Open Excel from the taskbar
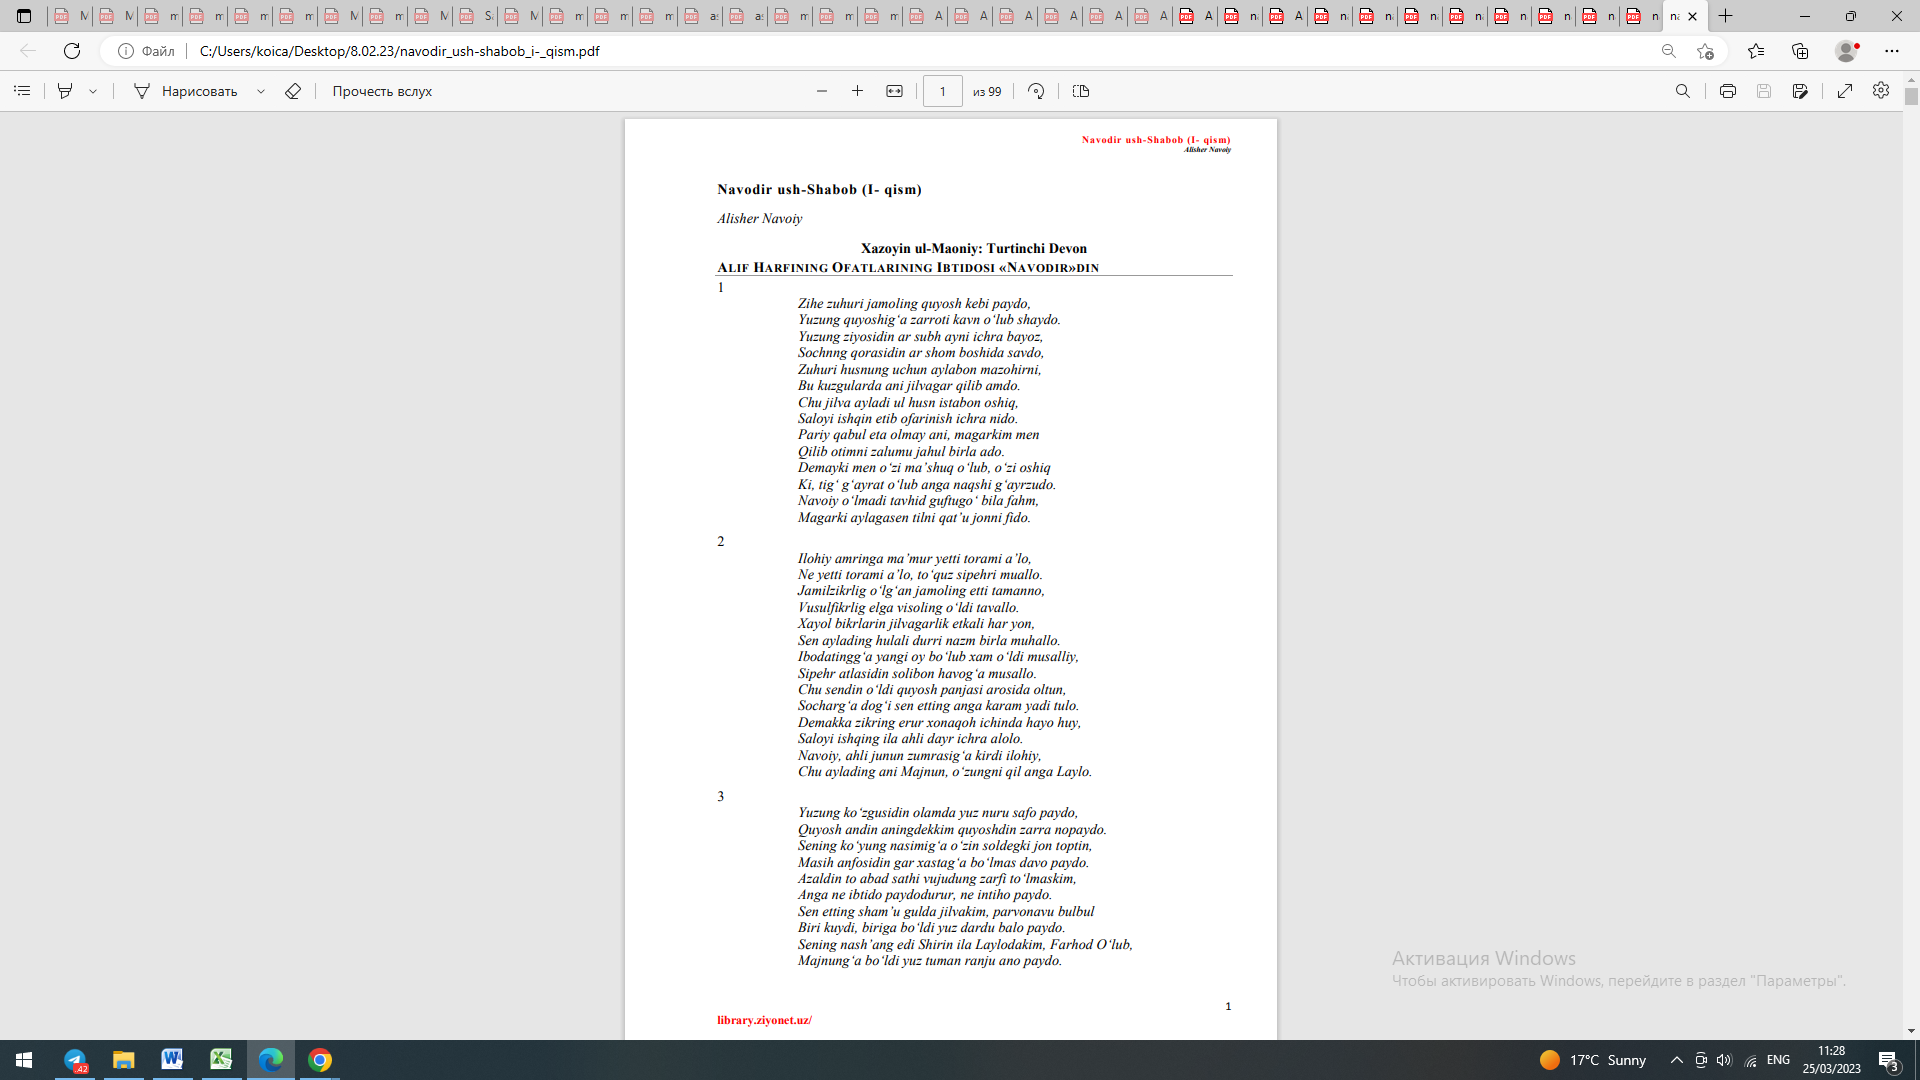This screenshot has height=1080, width=1920. coord(221,1060)
